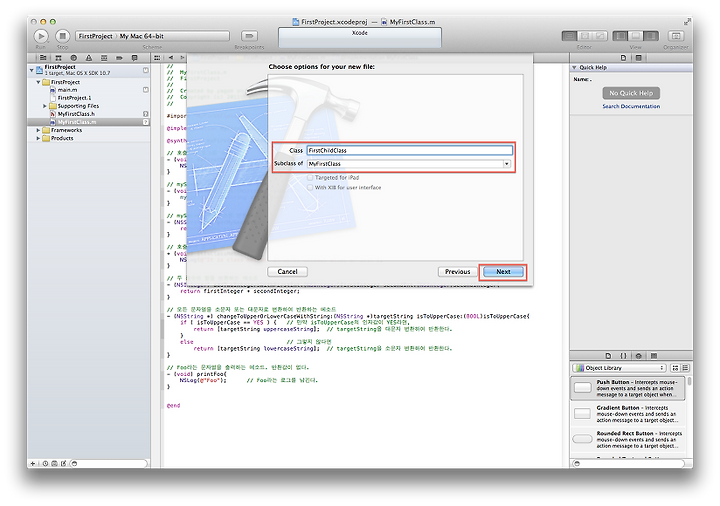The height and width of the screenshot is (506, 720).
Task: Select the Standard editor button
Action: click(x=569, y=36)
